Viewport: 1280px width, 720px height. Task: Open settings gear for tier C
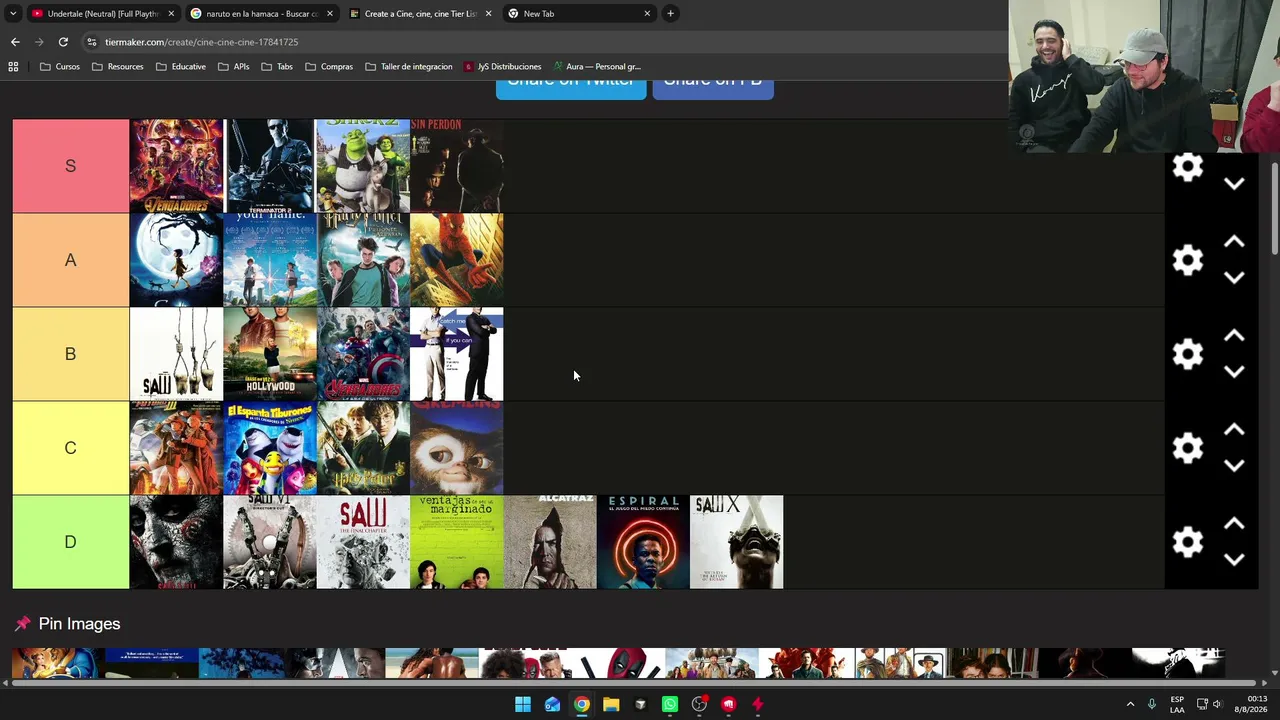pyautogui.click(x=1187, y=448)
